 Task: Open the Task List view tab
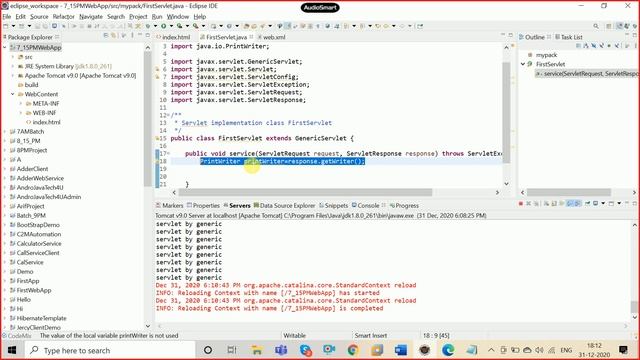(x=569, y=37)
